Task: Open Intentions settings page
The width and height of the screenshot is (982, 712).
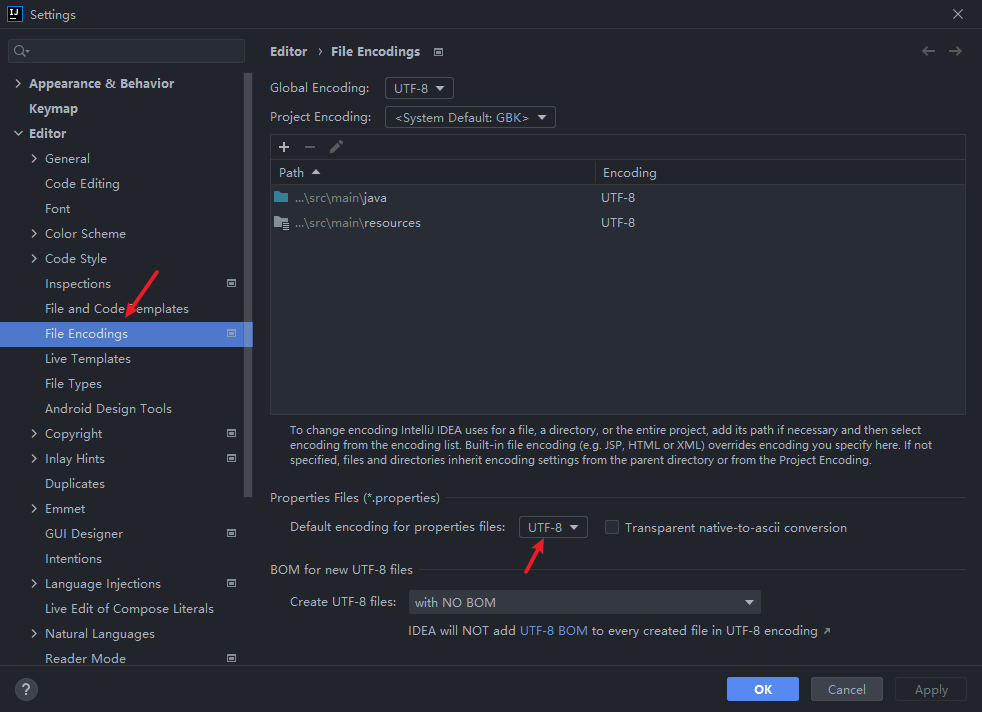Action: click(x=73, y=559)
